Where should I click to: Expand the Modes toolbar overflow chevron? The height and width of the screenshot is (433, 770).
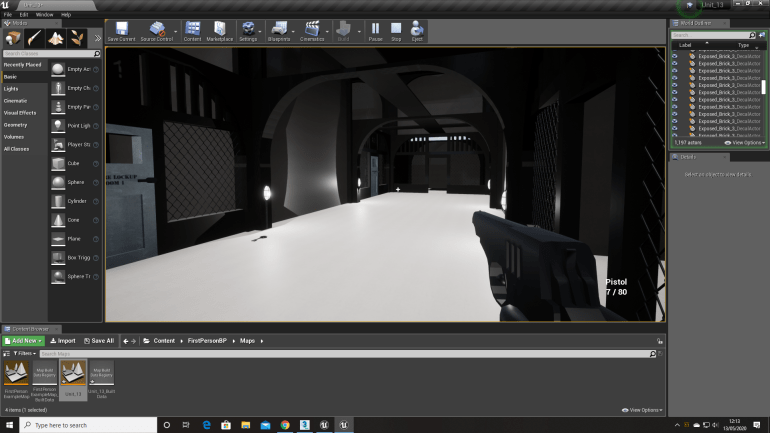tap(97, 38)
